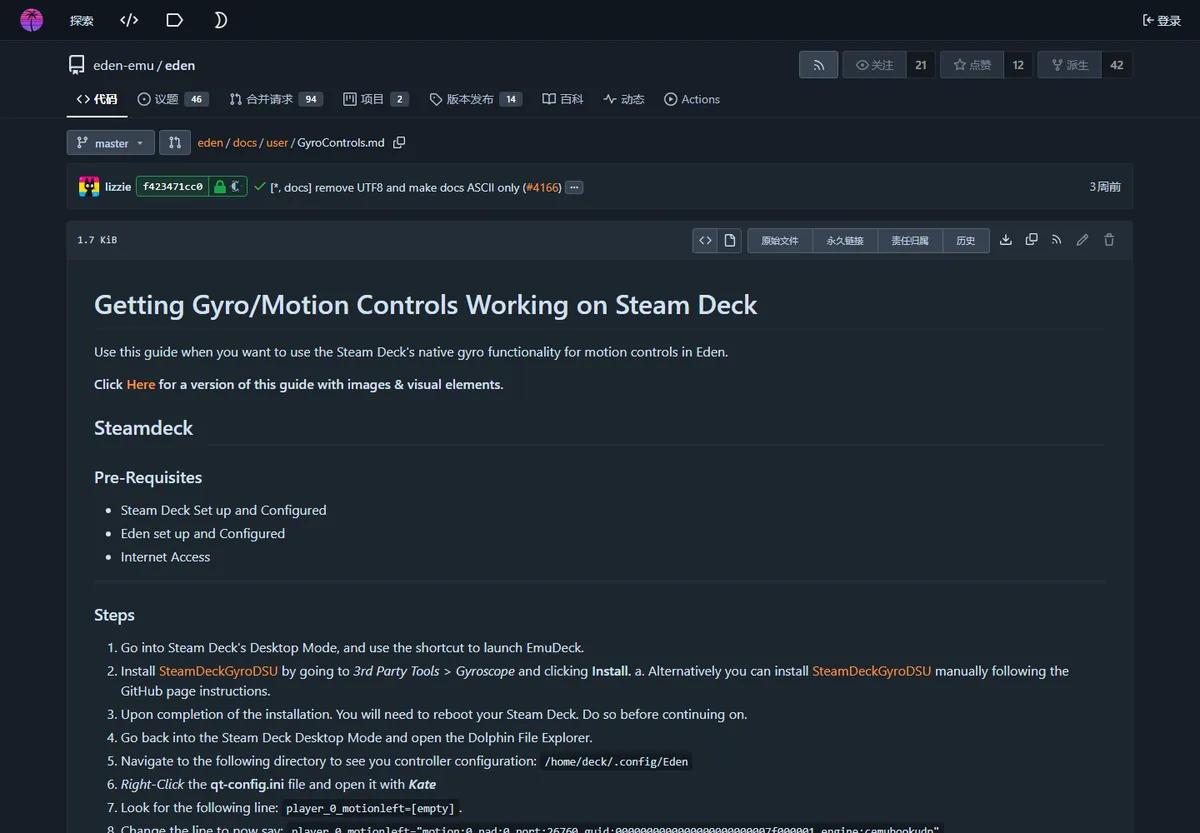
Task: Click 永久链接 (Permalink) button
Action: pyautogui.click(x=845, y=240)
